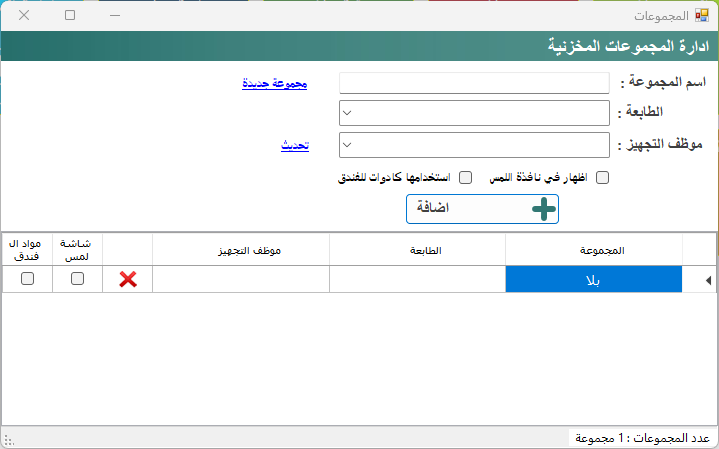
Task: Enable the اظهار في نافذة اللمس checkbox
Action: tap(602, 177)
